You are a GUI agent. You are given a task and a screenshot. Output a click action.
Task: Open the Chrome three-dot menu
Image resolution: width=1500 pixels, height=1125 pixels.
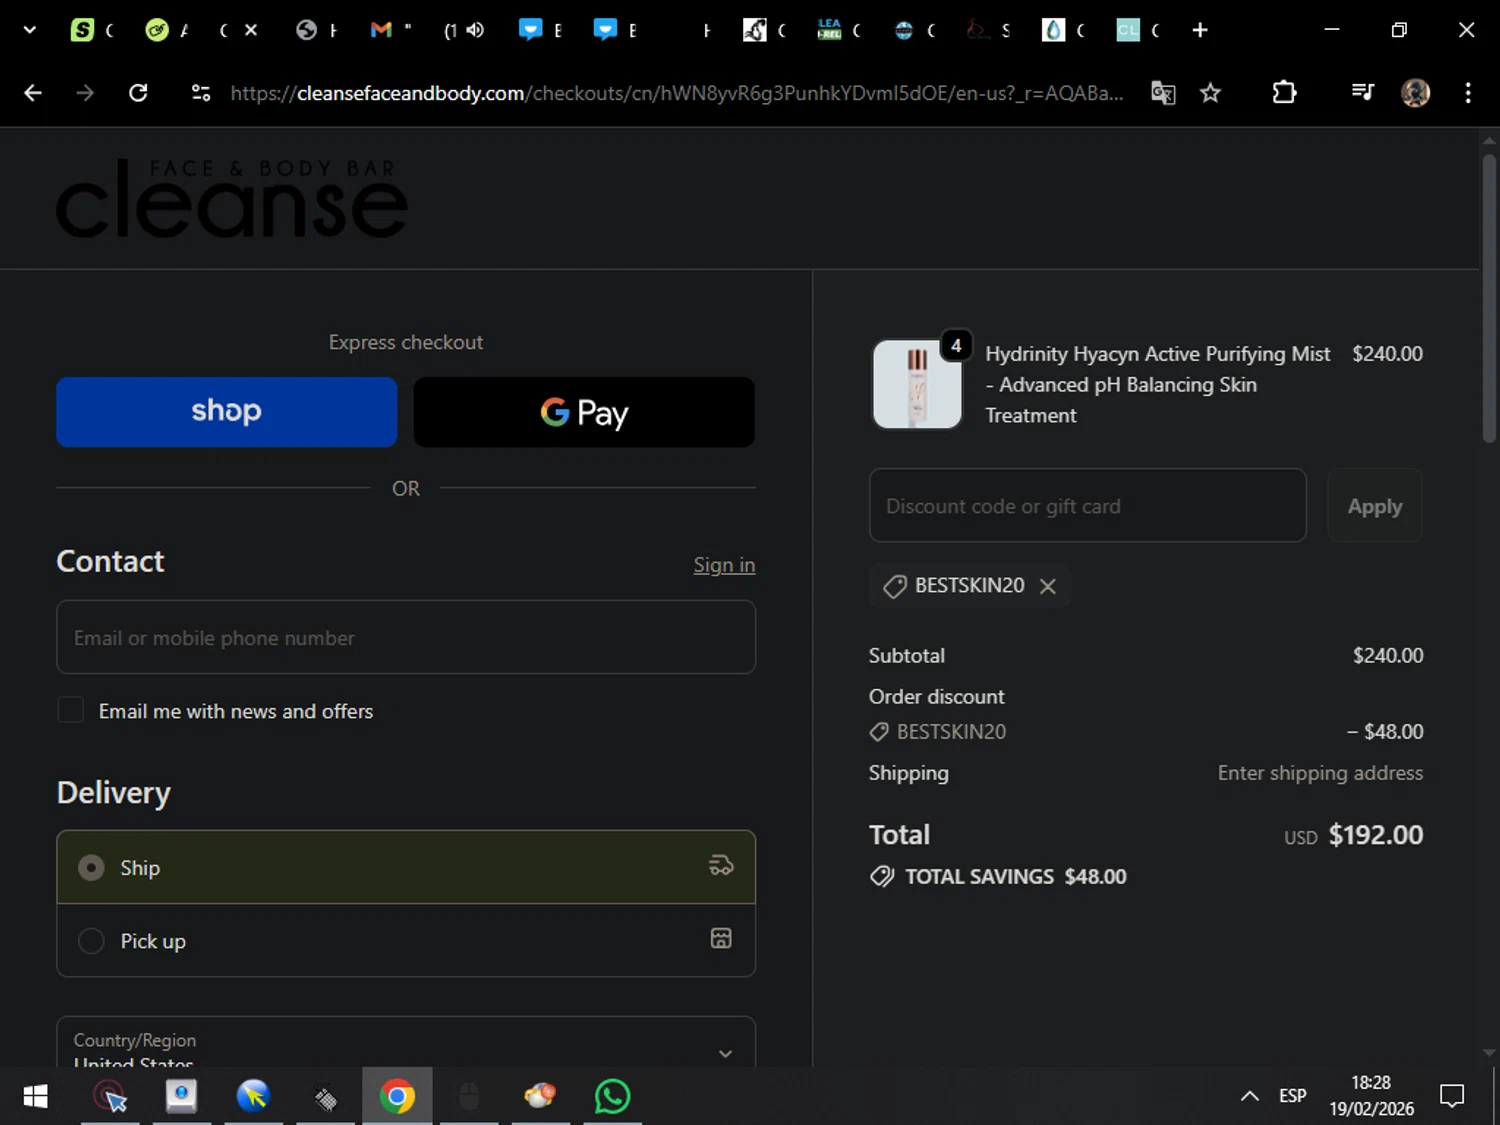(x=1468, y=93)
